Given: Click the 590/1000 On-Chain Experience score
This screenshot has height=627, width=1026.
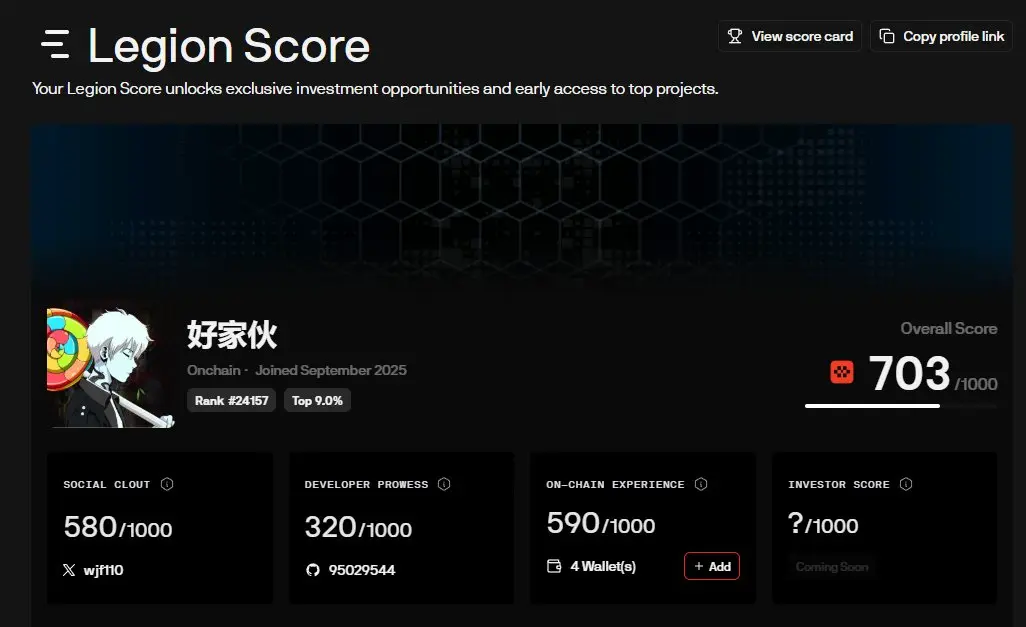Looking at the screenshot, I should pos(601,523).
